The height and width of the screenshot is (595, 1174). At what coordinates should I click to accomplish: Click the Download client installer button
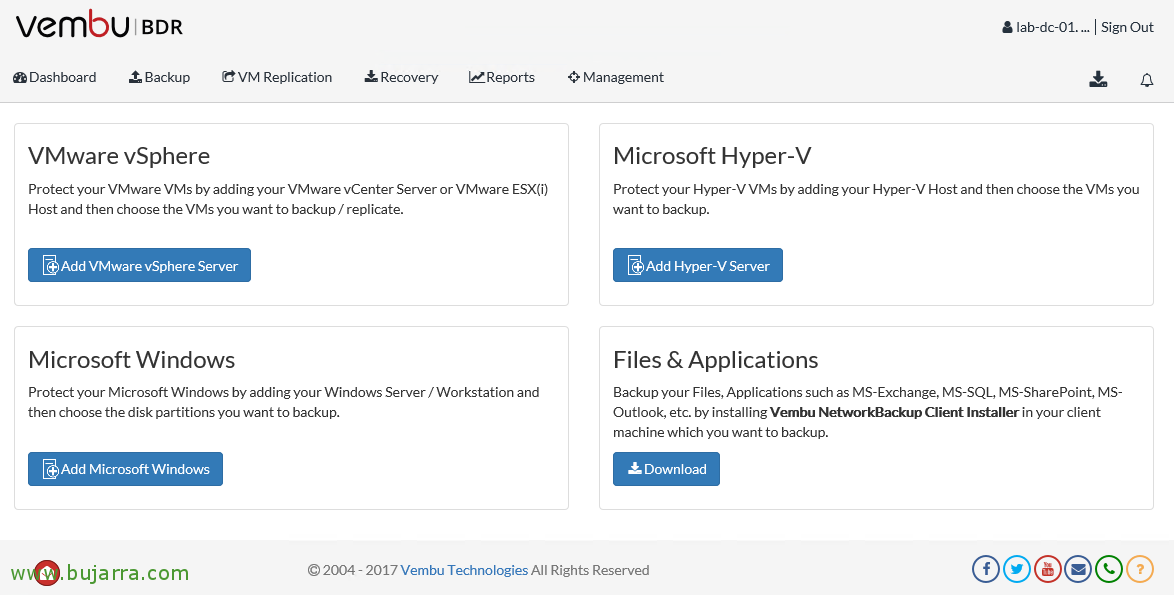666,469
